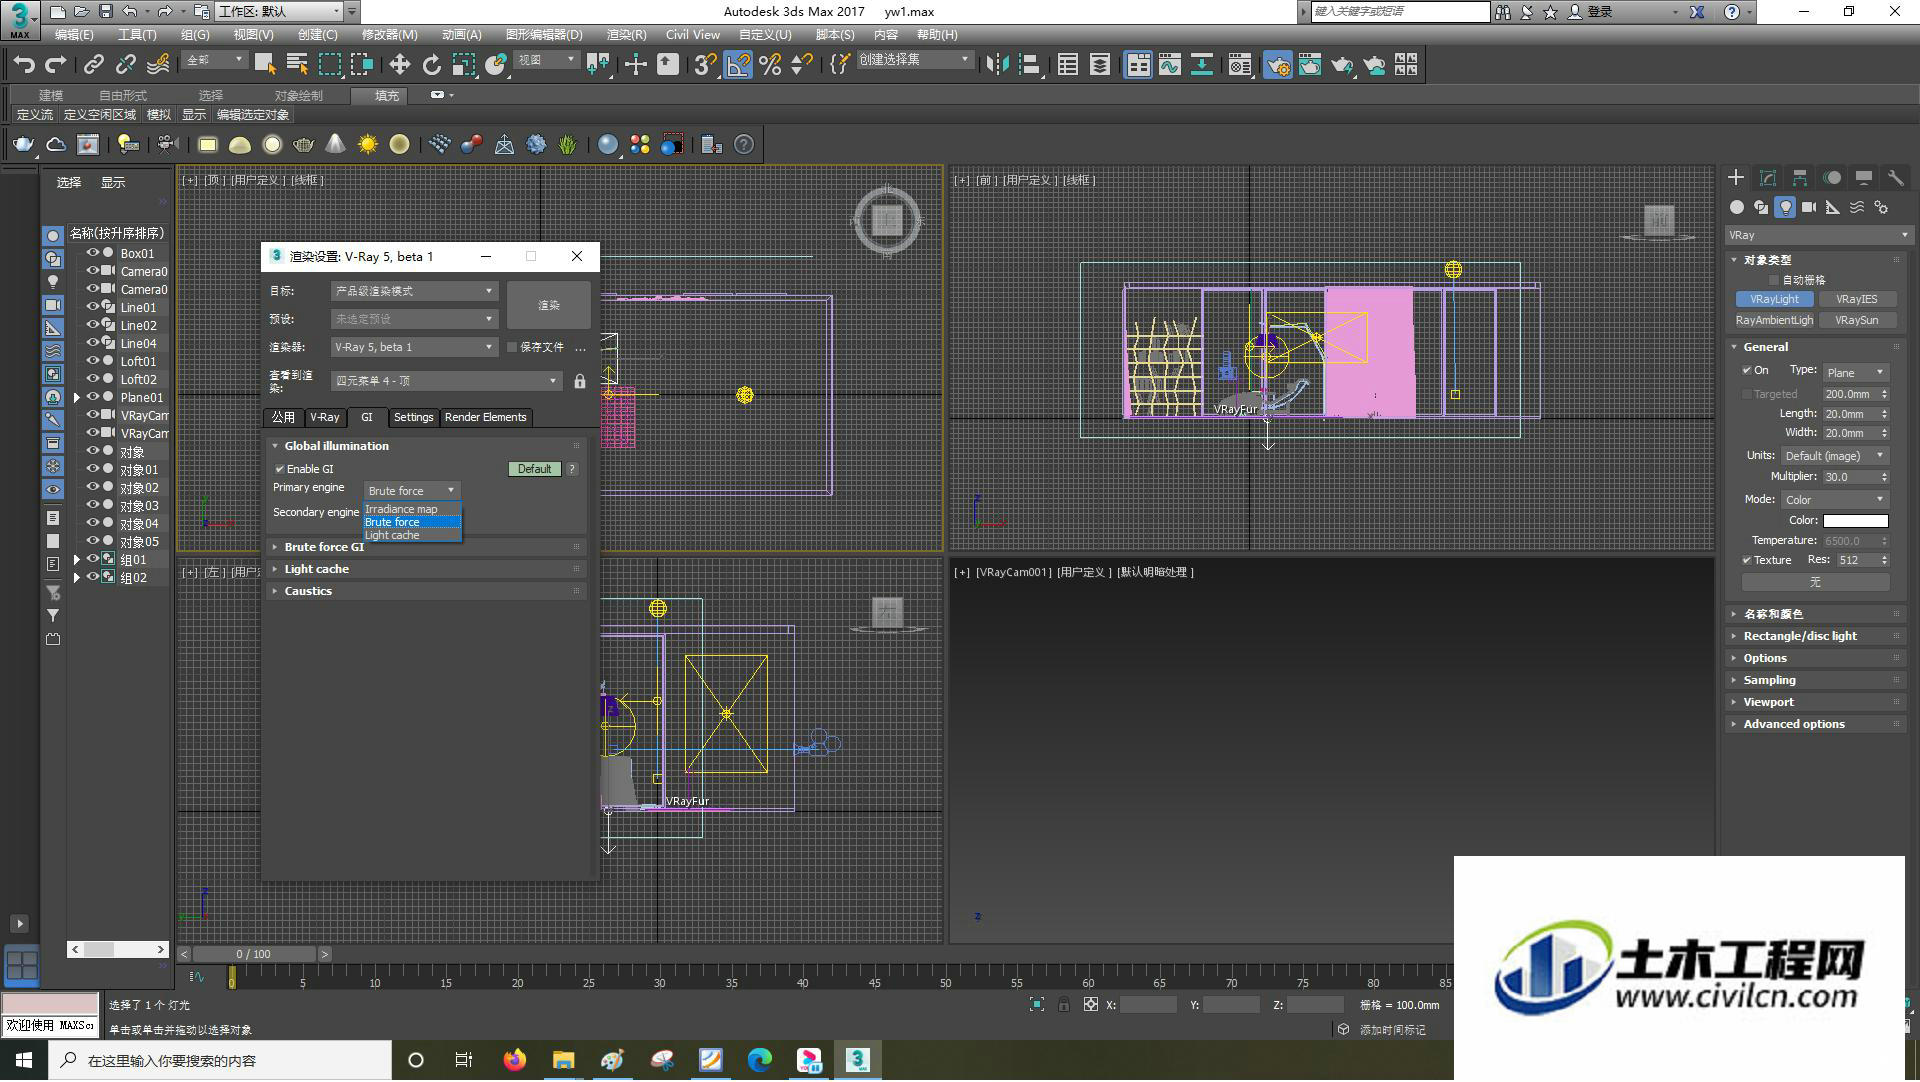Open the Microsoft Edge taskbar icon
This screenshot has height=1082, width=1920.
760,1060
